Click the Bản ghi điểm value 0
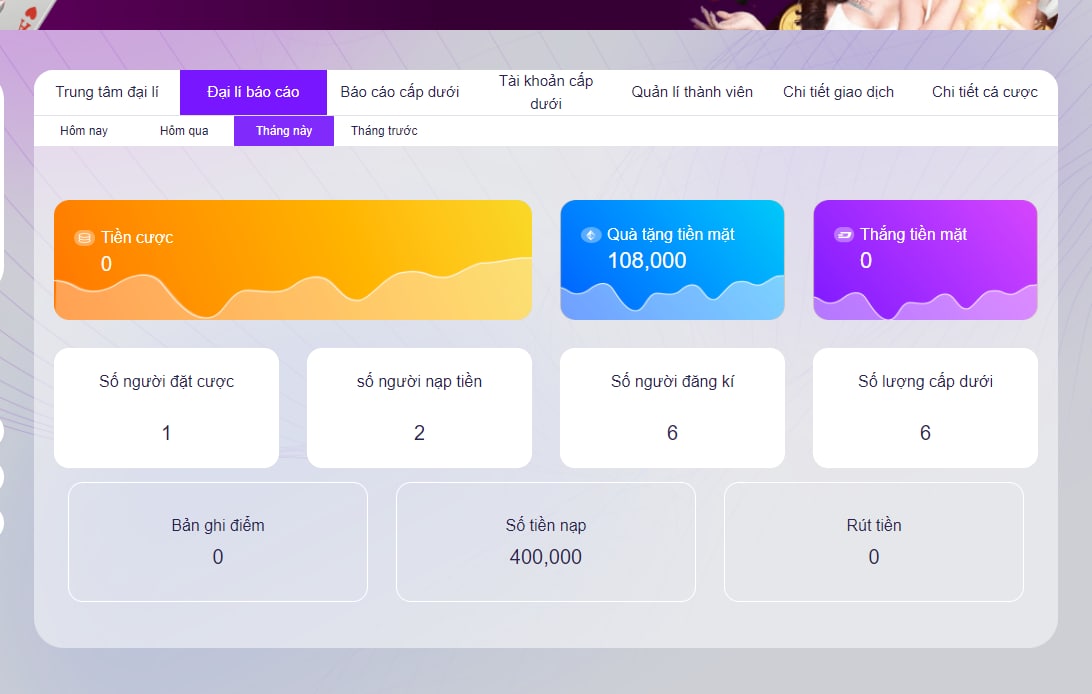Screen dimensions: 1092x694 tap(218, 557)
